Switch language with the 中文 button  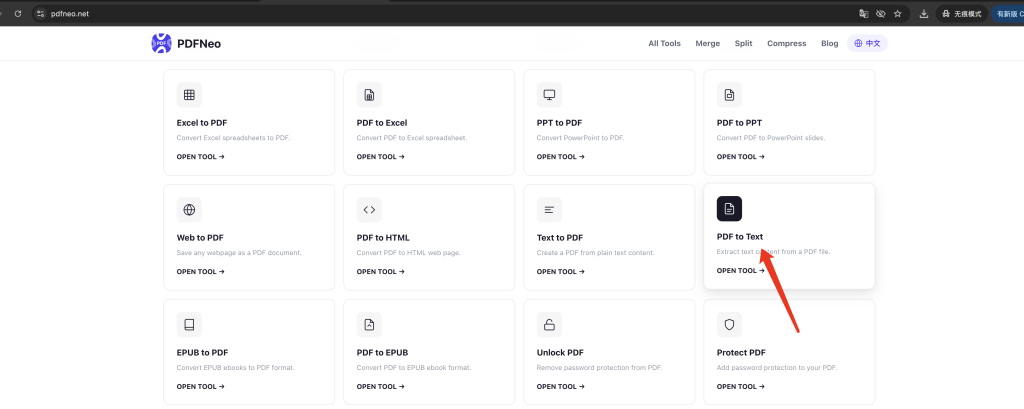tap(867, 44)
